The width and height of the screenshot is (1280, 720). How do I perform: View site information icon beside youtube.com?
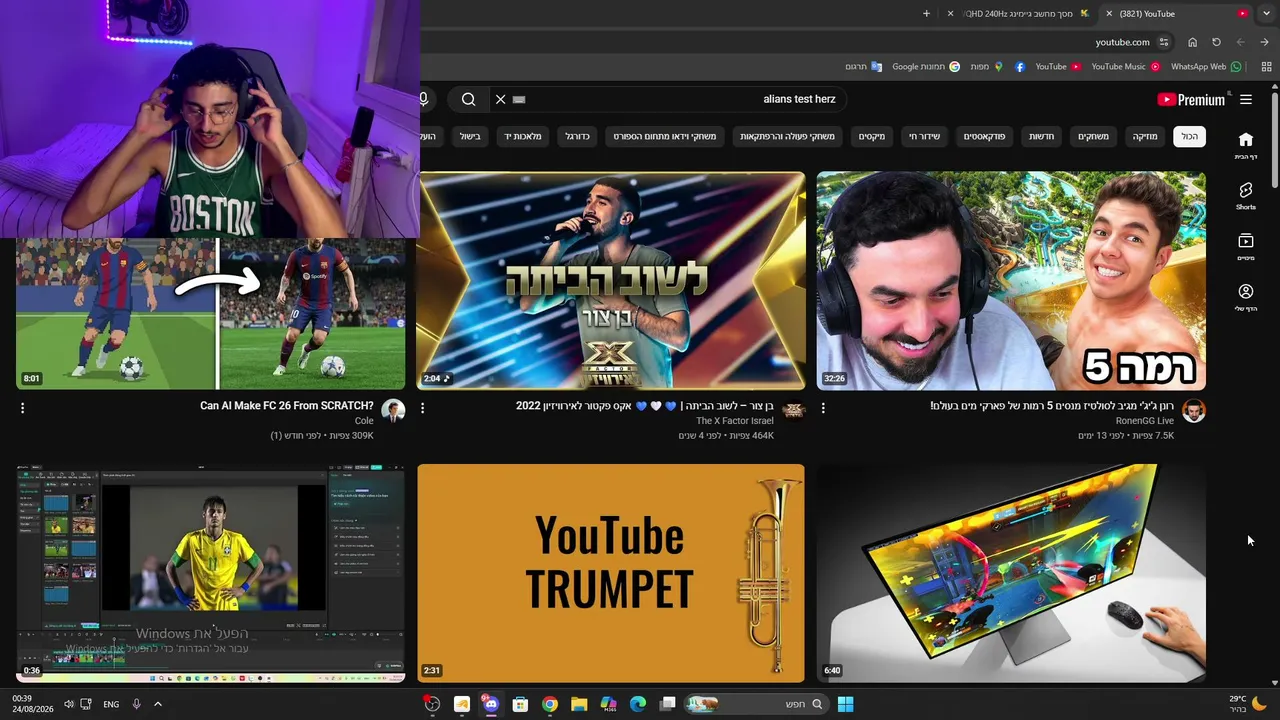tap(1164, 42)
